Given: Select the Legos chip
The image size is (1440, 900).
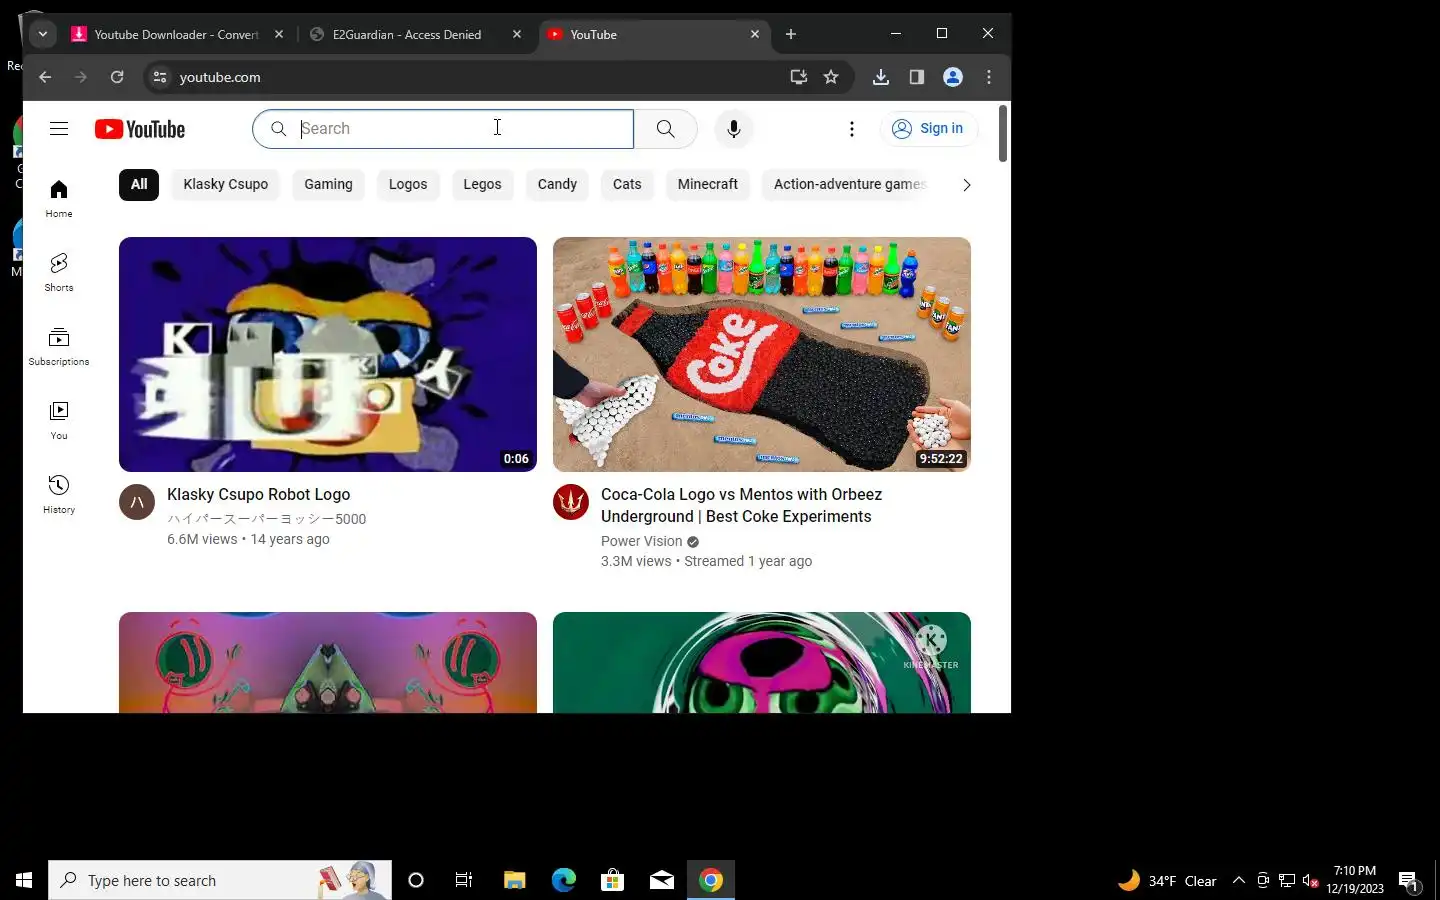Looking at the screenshot, I should point(482,184).
